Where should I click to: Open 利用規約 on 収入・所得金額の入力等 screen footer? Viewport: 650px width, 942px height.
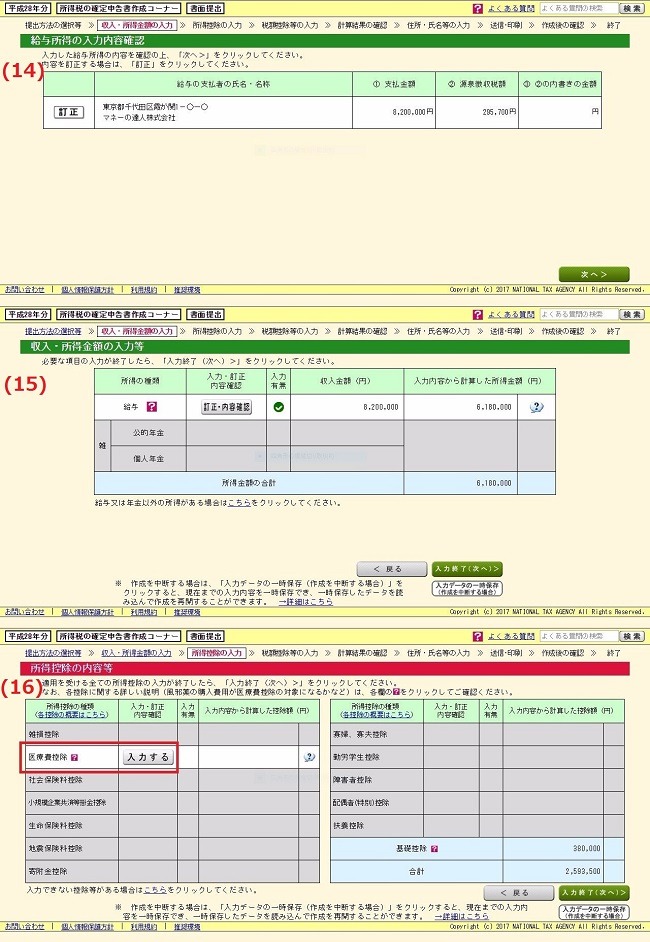click(144, 612)
